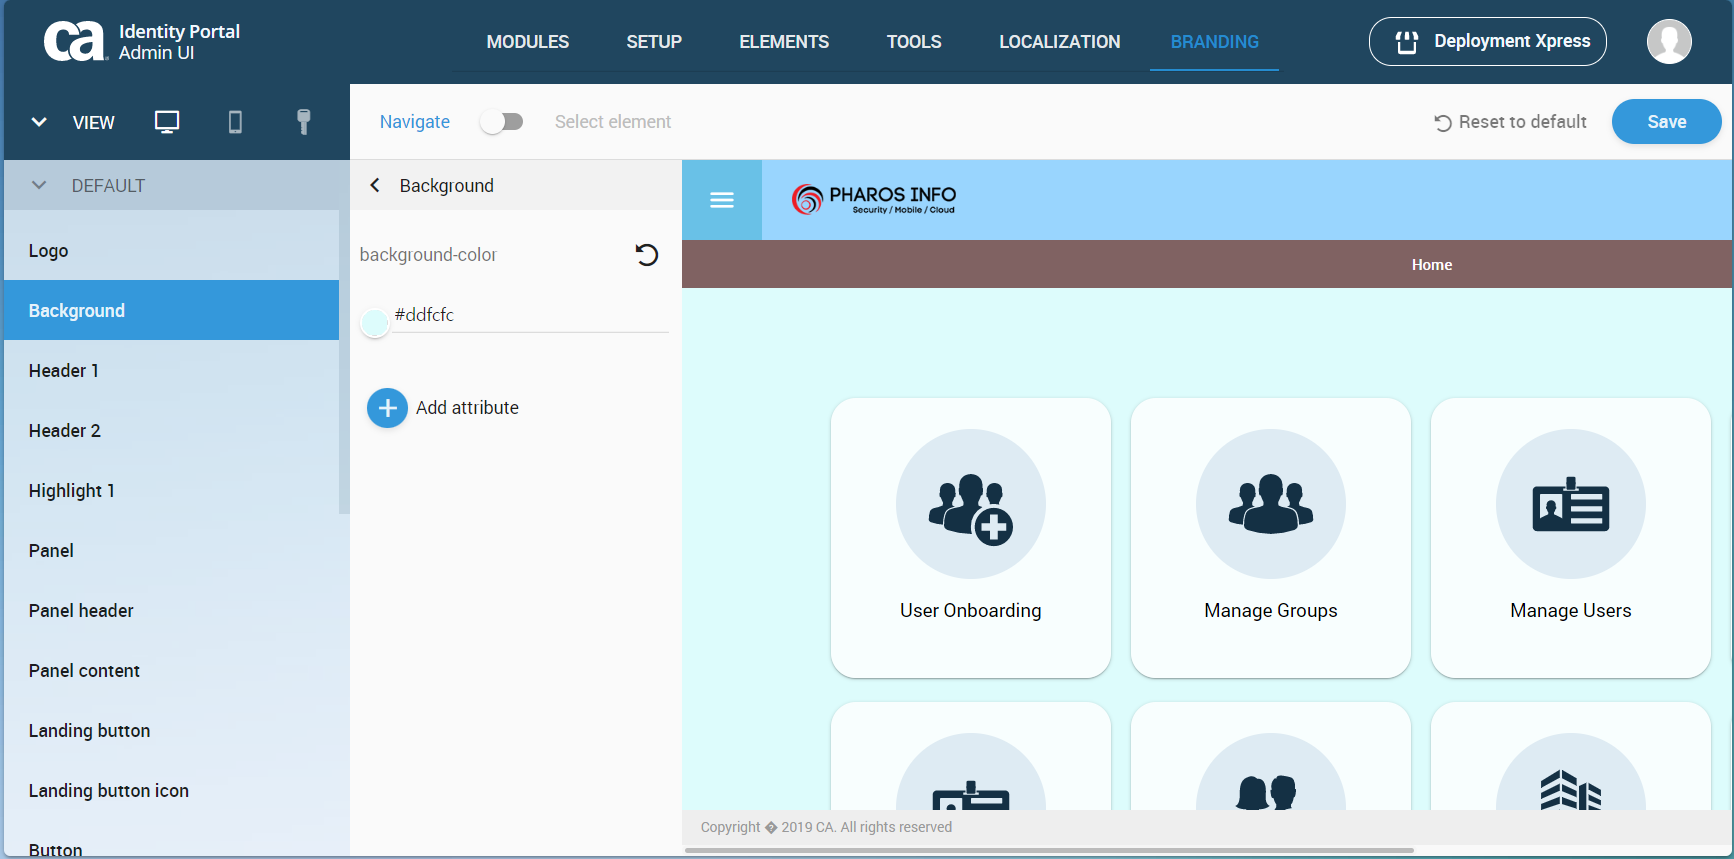Click the Select element label
1734x859 pixels.
click(x=613, y=122)
